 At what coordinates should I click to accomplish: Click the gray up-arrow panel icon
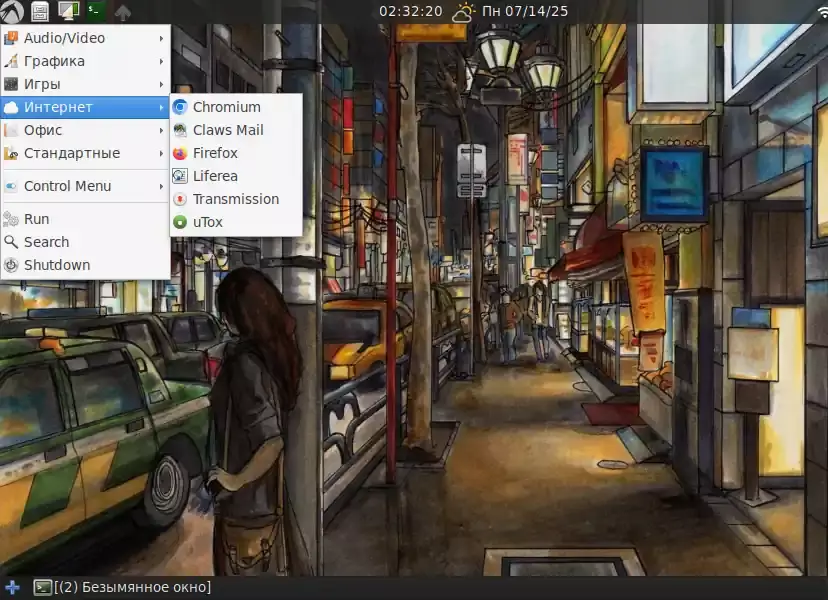[123, 12]
